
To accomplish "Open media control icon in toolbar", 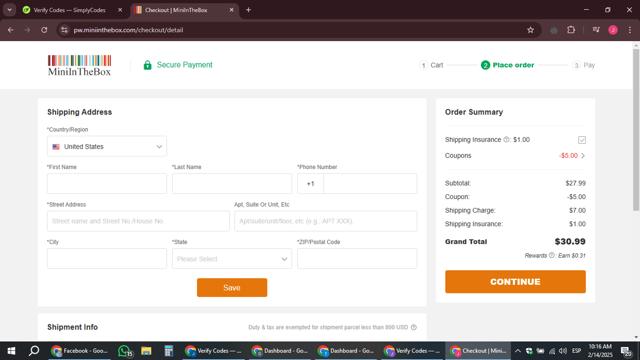I will [596, 30].
